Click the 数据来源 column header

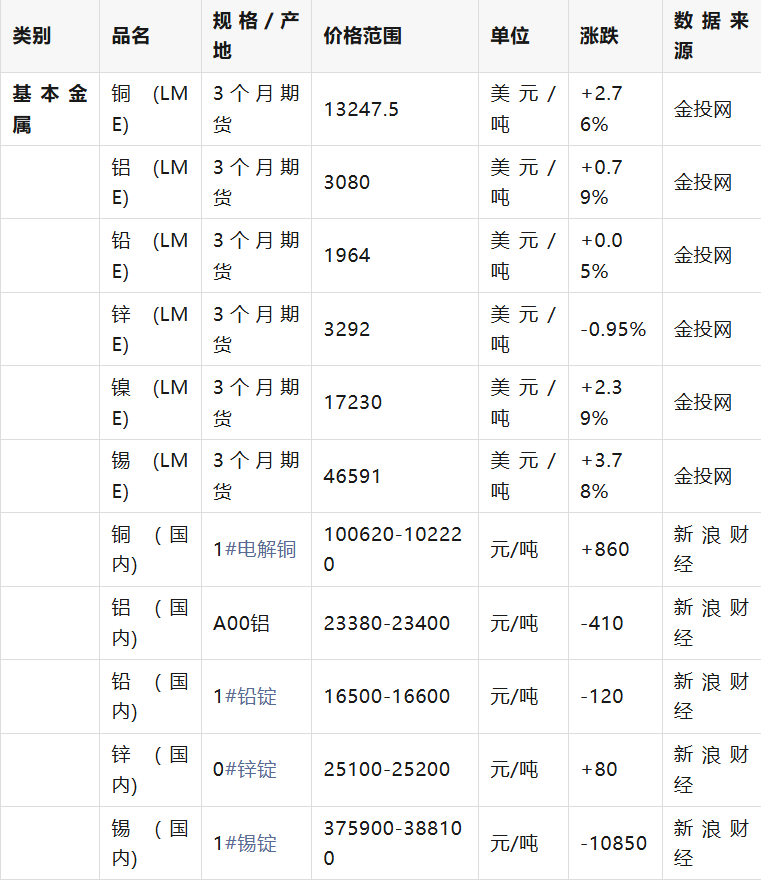pyautogui.click(x=710, y=36)
